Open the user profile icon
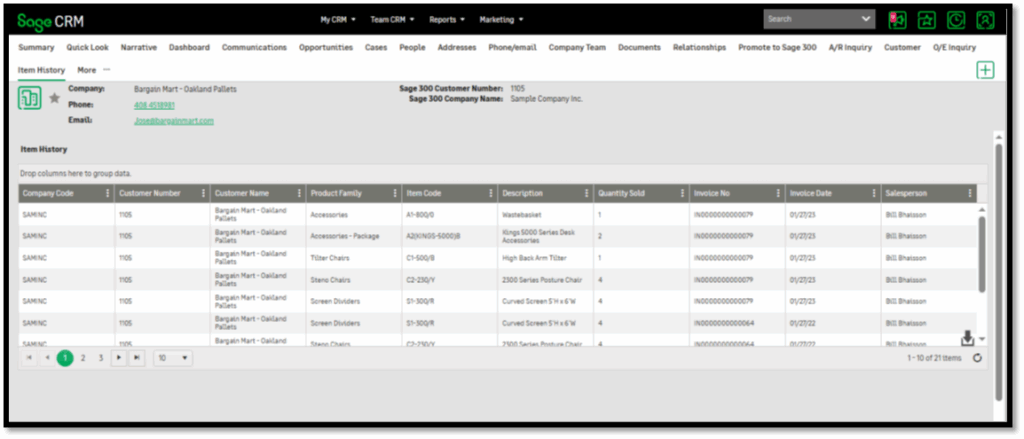The width and height of the screenshot is (1024, 439). [x=985, y=20]
